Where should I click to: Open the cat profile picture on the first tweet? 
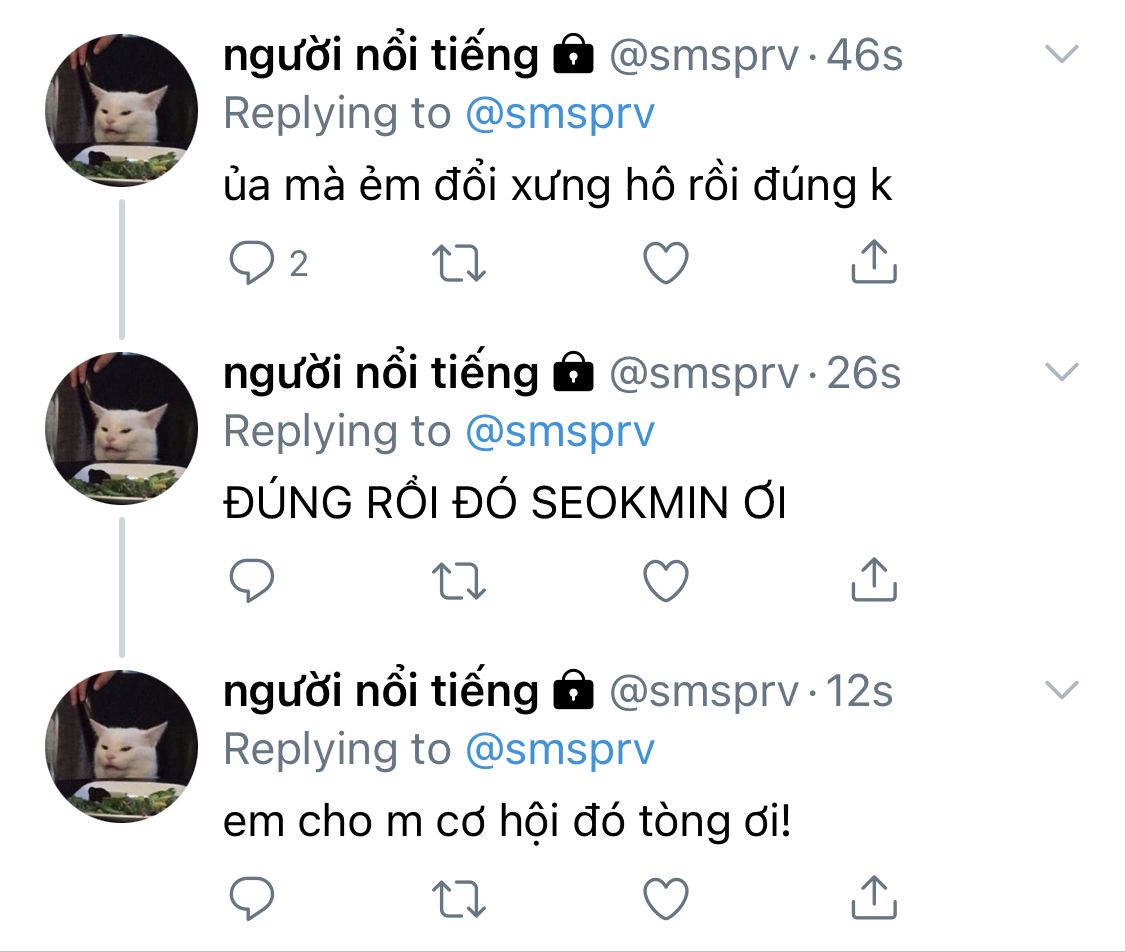click(122, 110)
